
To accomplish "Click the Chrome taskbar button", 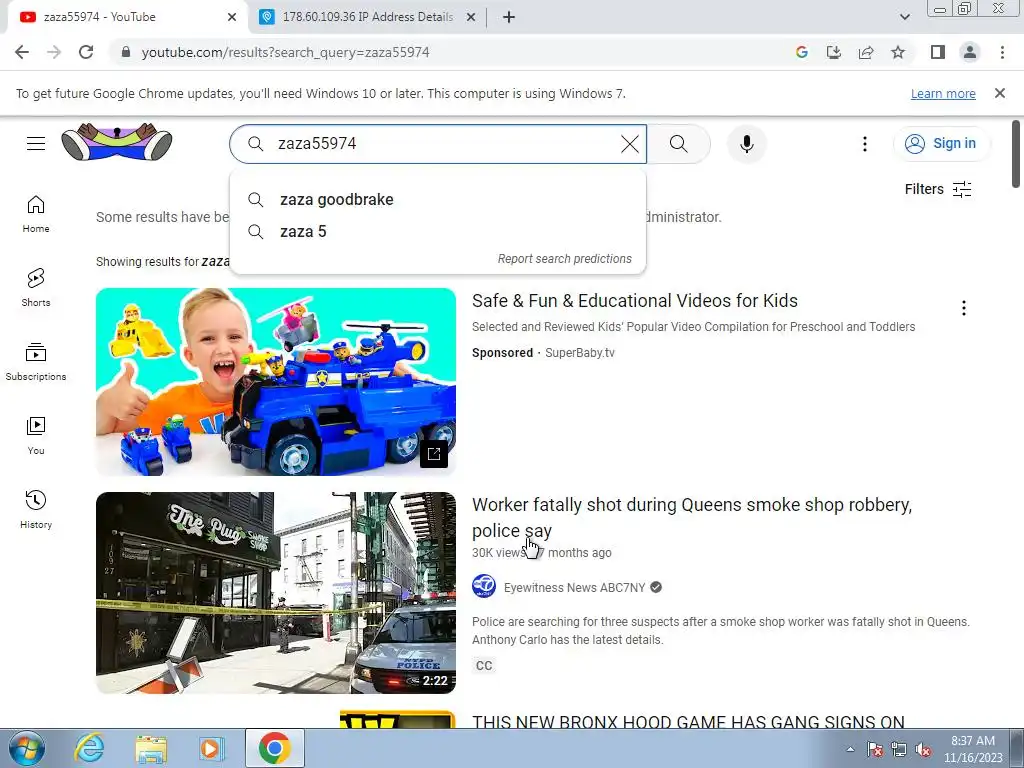I will click(x=274, y=748).
